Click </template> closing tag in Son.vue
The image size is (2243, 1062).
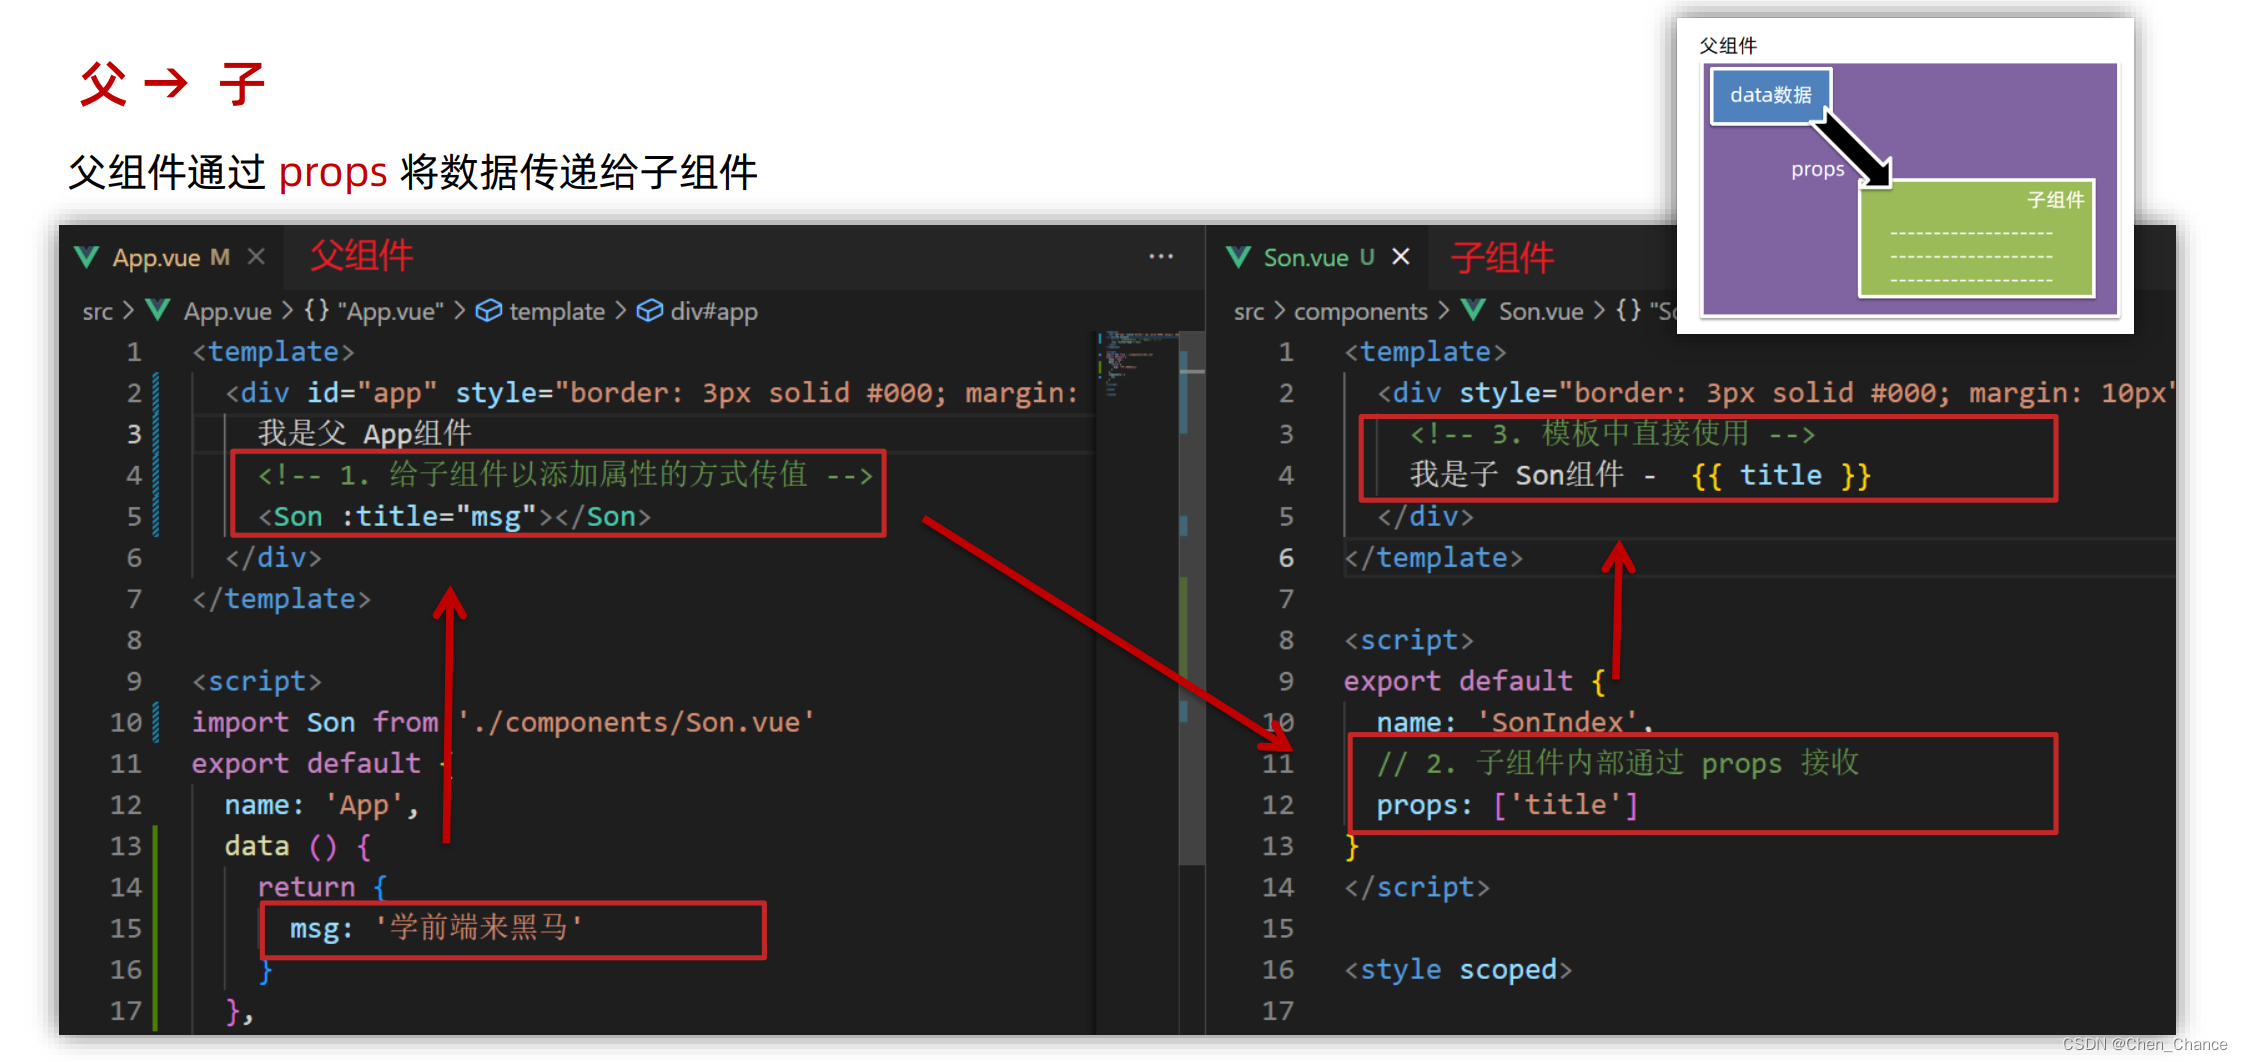coord(1433,558)
